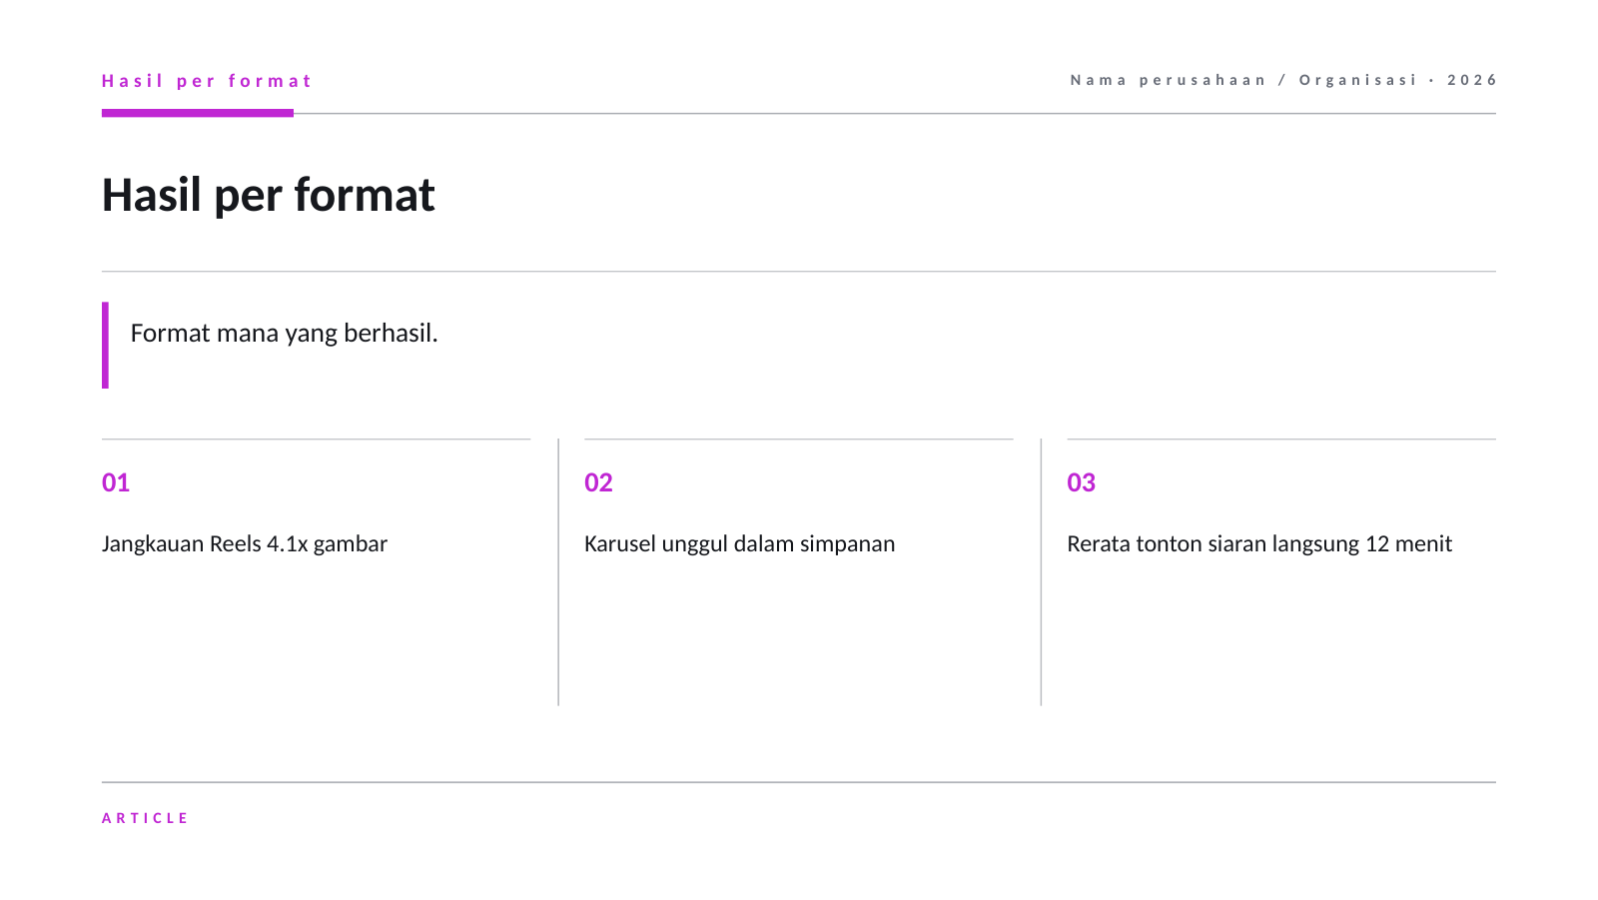Click the horizontal rule above the "ARTICLE" footer
The image size is (1598, 900).
tap(799, 782)
